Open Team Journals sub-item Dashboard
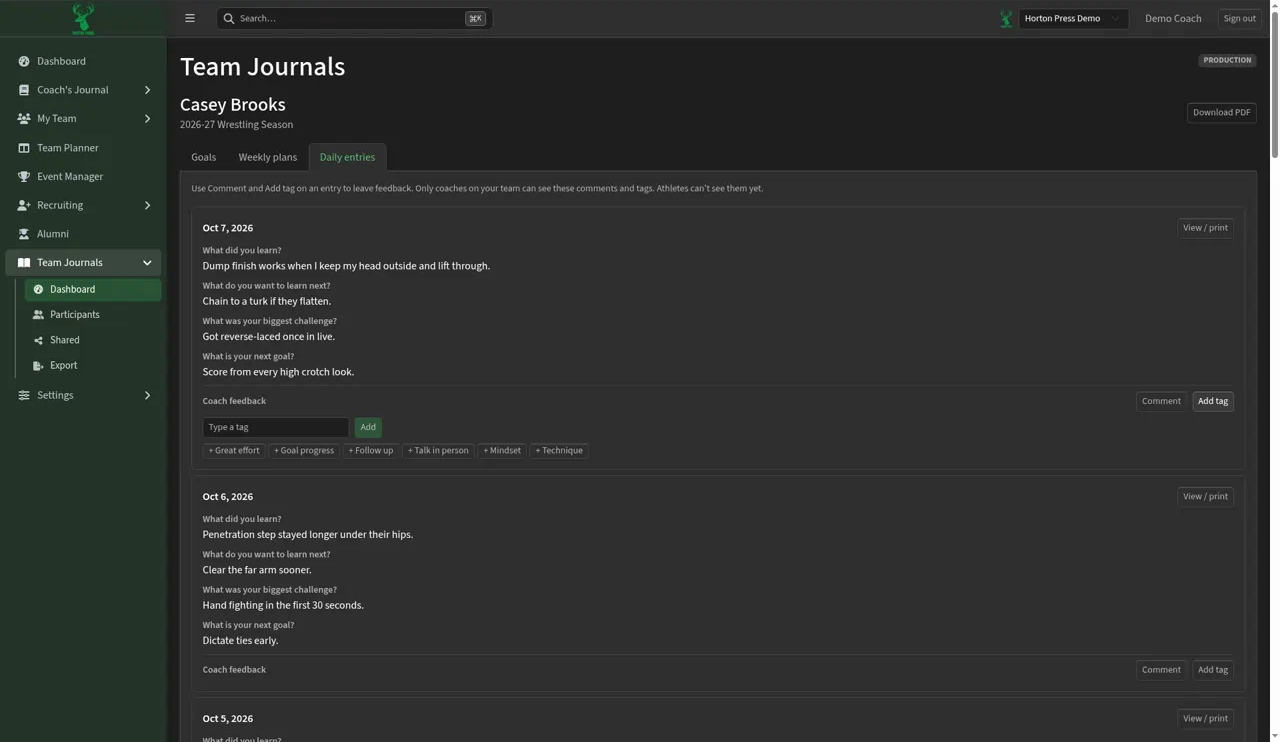The height and width of the screenshot is (742, 1280). [x=93, y=290]
